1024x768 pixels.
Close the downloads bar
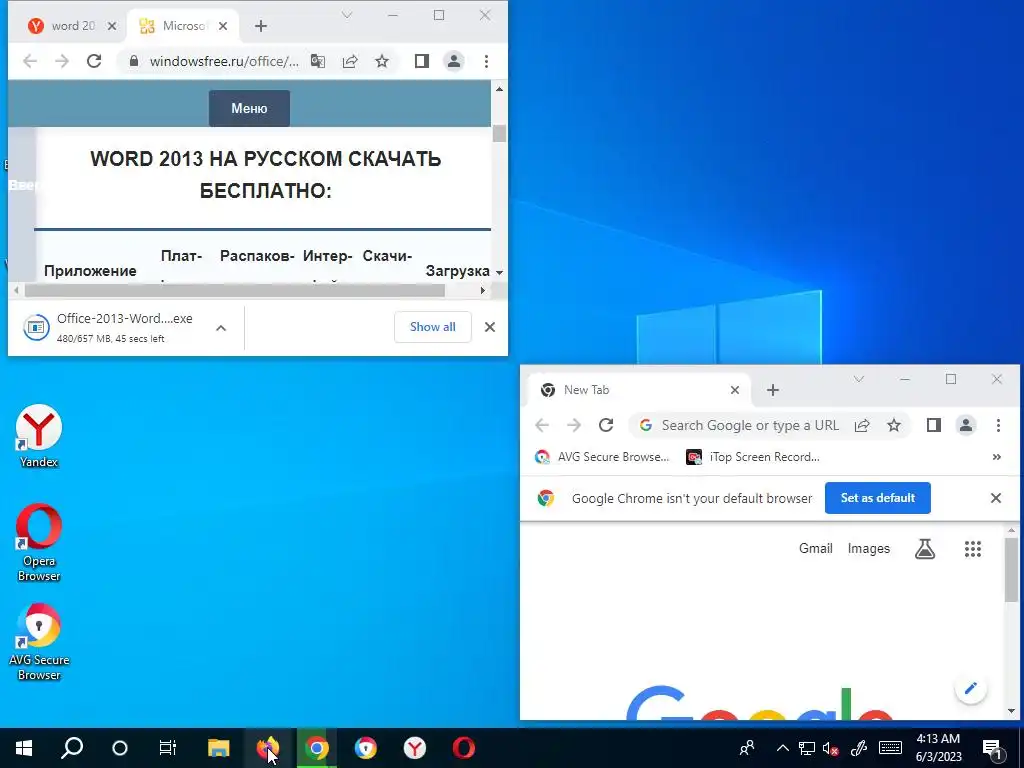point(490,327)
